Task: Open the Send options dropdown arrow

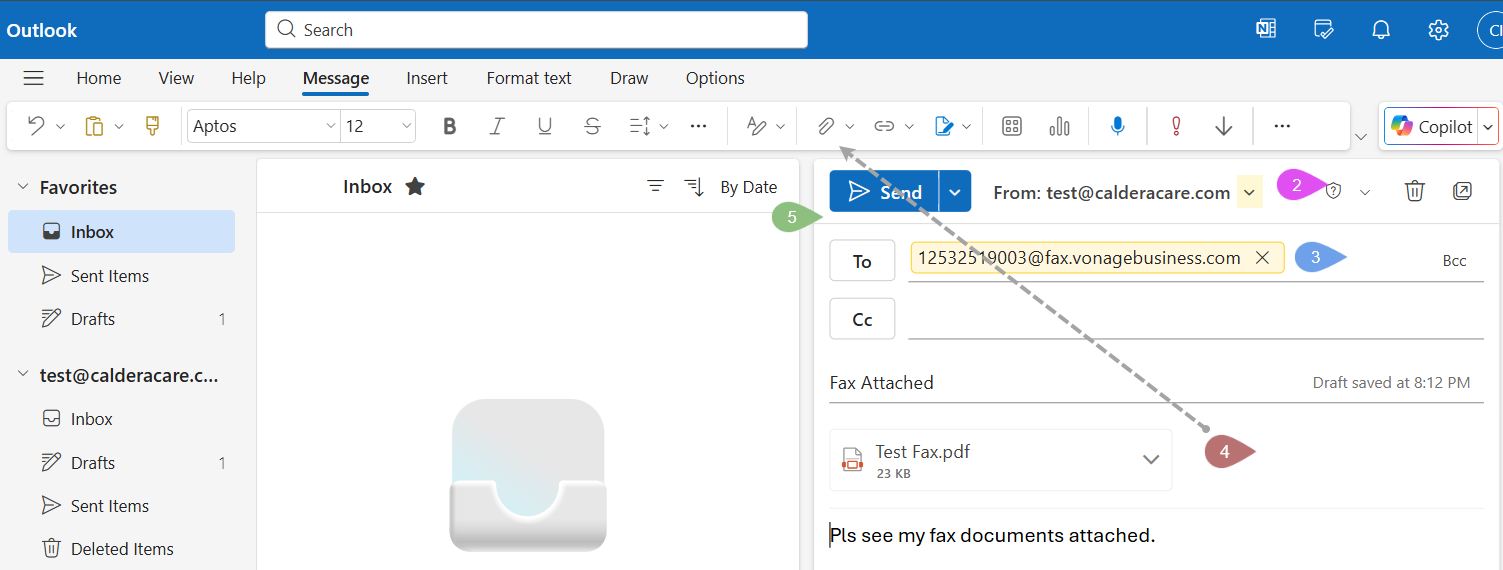Action: (955, 192)
